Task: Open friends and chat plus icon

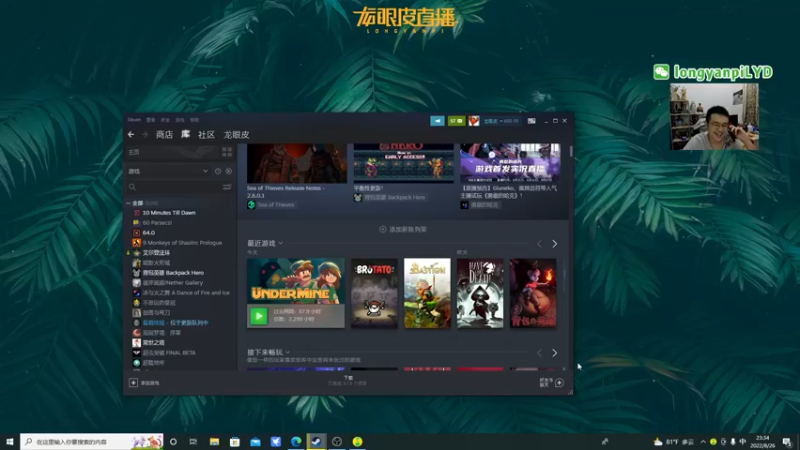Action: (559, 383)
